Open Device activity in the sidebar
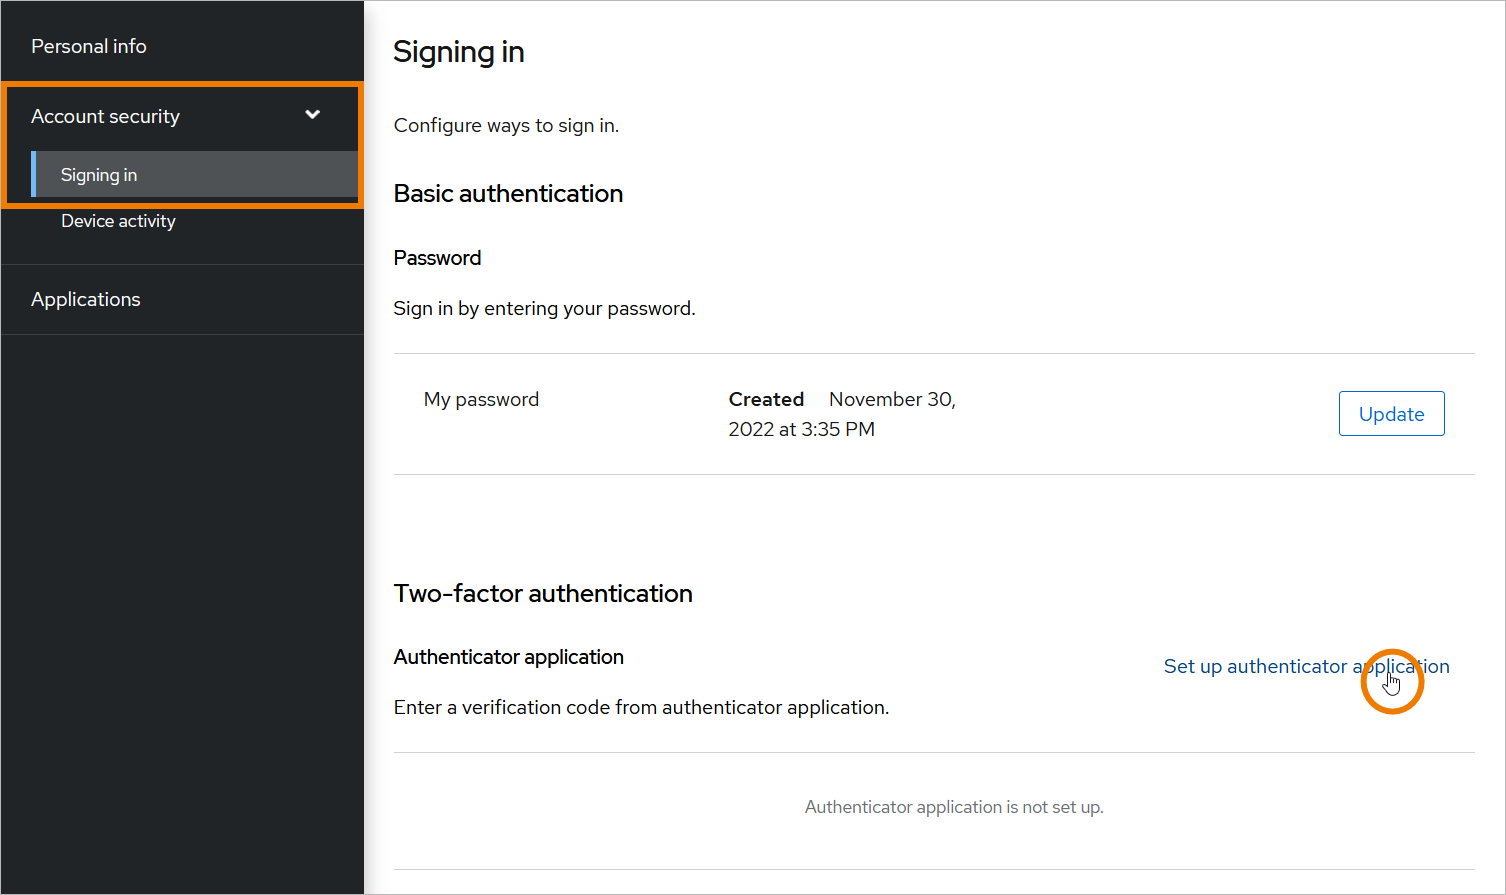Image resolution: width=1506 pixels, height=895 pixels. [118, 221]
